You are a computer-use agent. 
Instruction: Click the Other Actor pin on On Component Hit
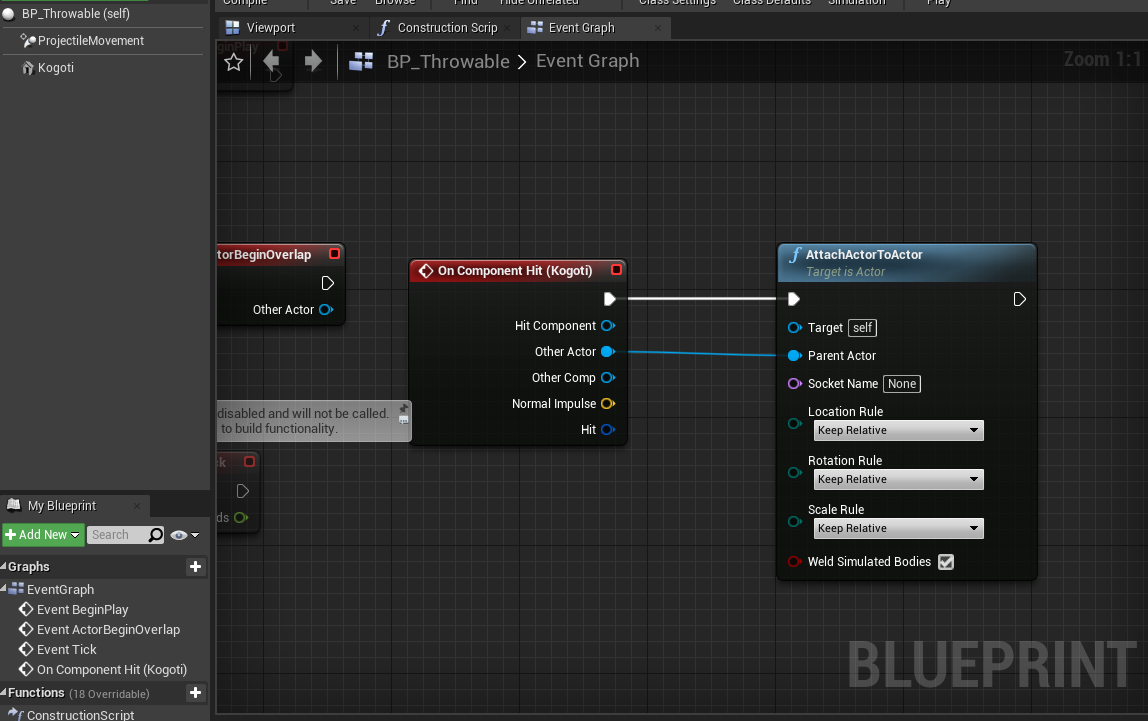coord(608,352)
